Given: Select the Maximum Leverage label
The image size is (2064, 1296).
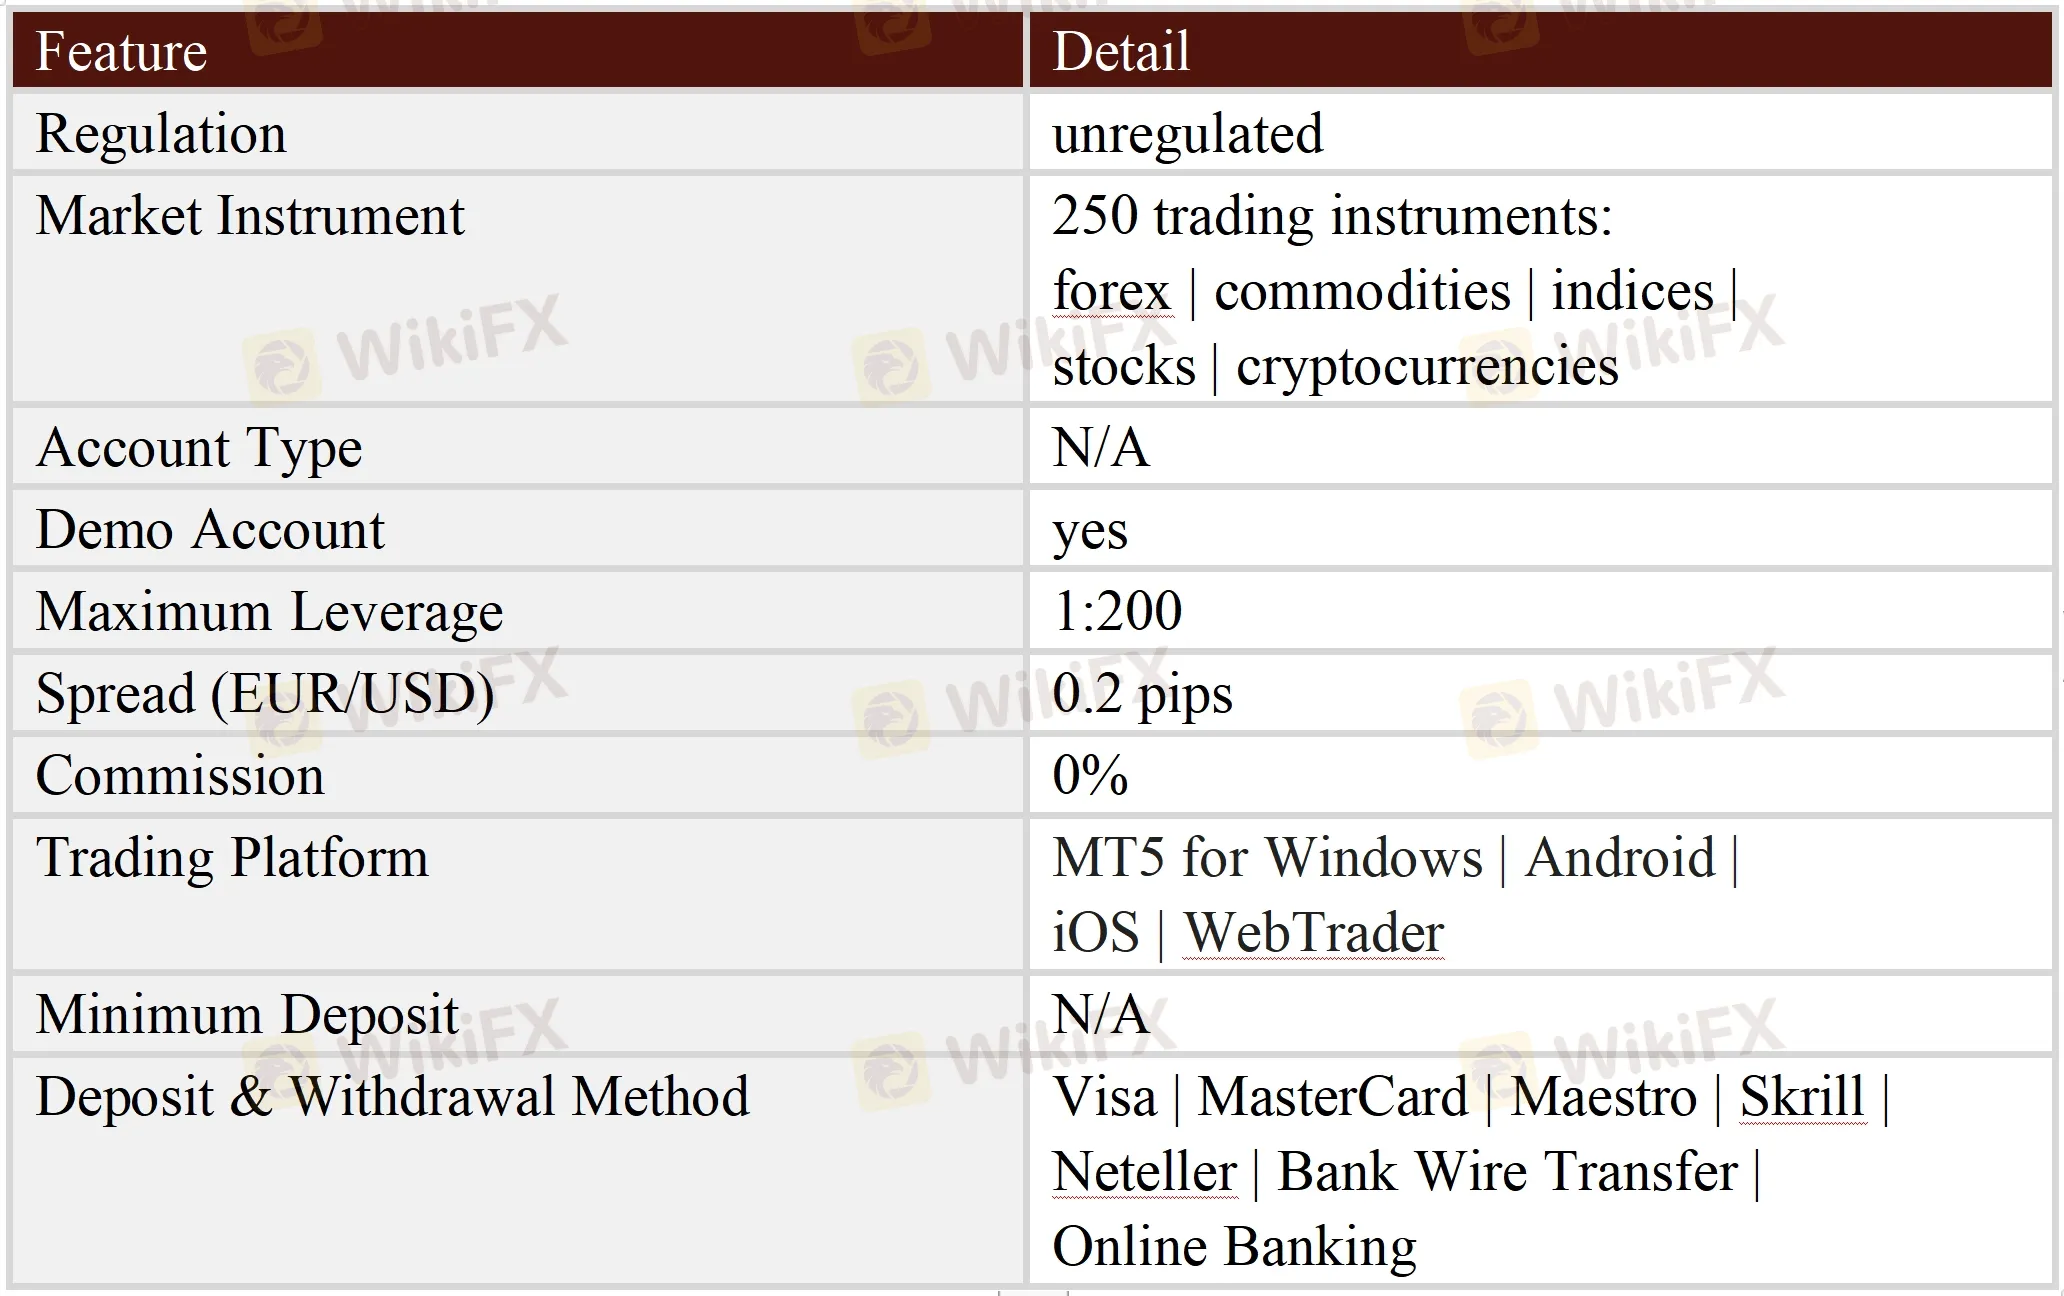Looking at the screenshot, I should 269,611.
